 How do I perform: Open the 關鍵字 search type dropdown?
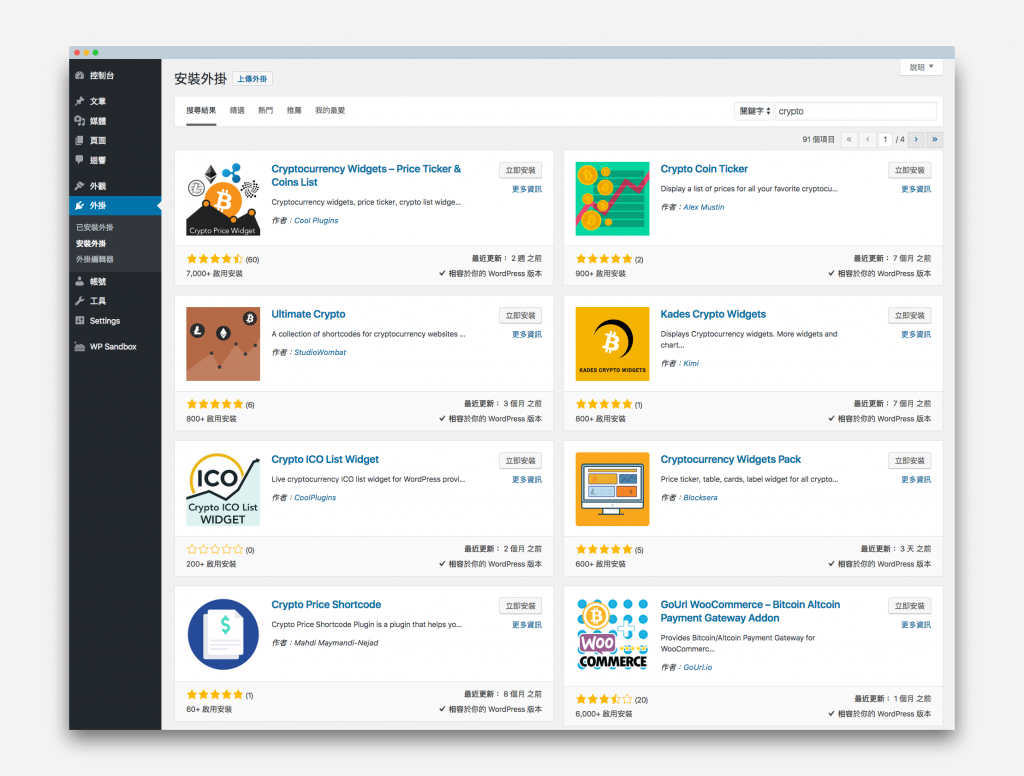(754, 111)
